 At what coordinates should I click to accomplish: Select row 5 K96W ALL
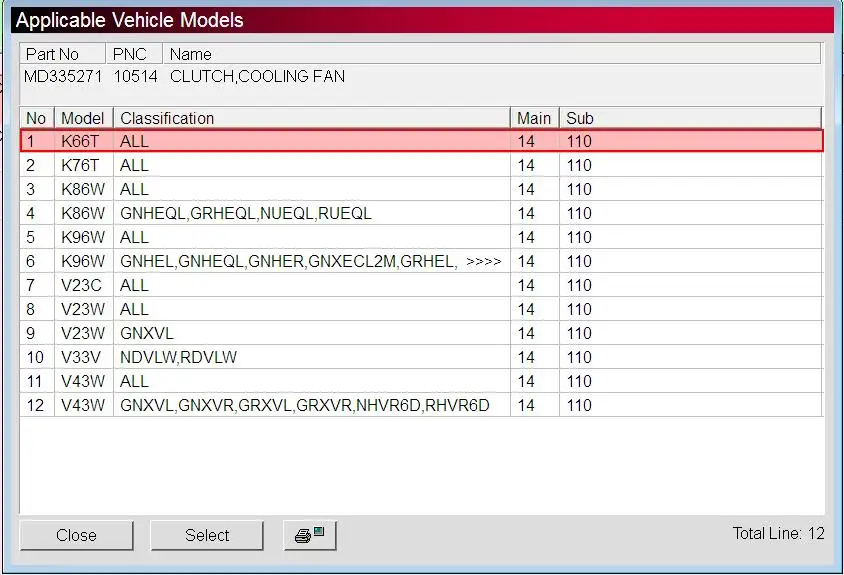pyautogui.click(x=421, y=237)
